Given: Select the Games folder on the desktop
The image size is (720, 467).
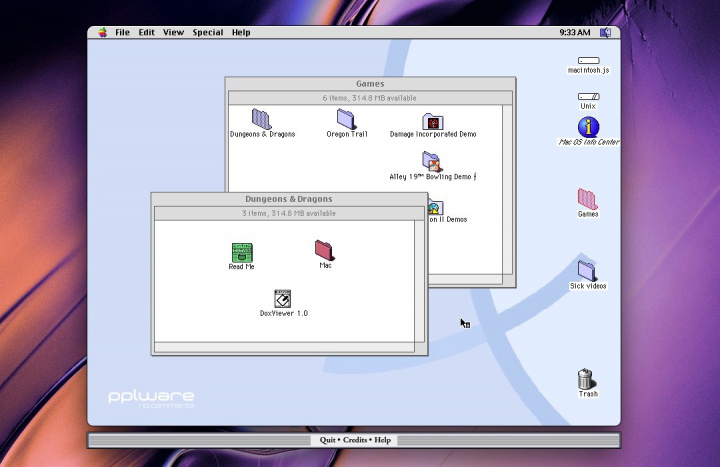Looking at the screenshot, I should pos(587,198).
